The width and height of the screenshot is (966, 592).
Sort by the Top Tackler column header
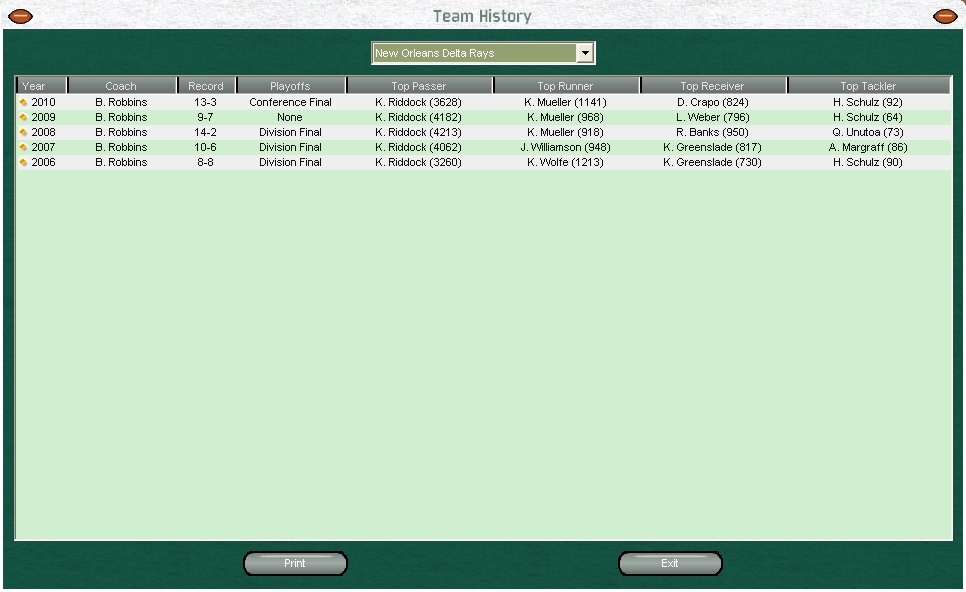868,86
